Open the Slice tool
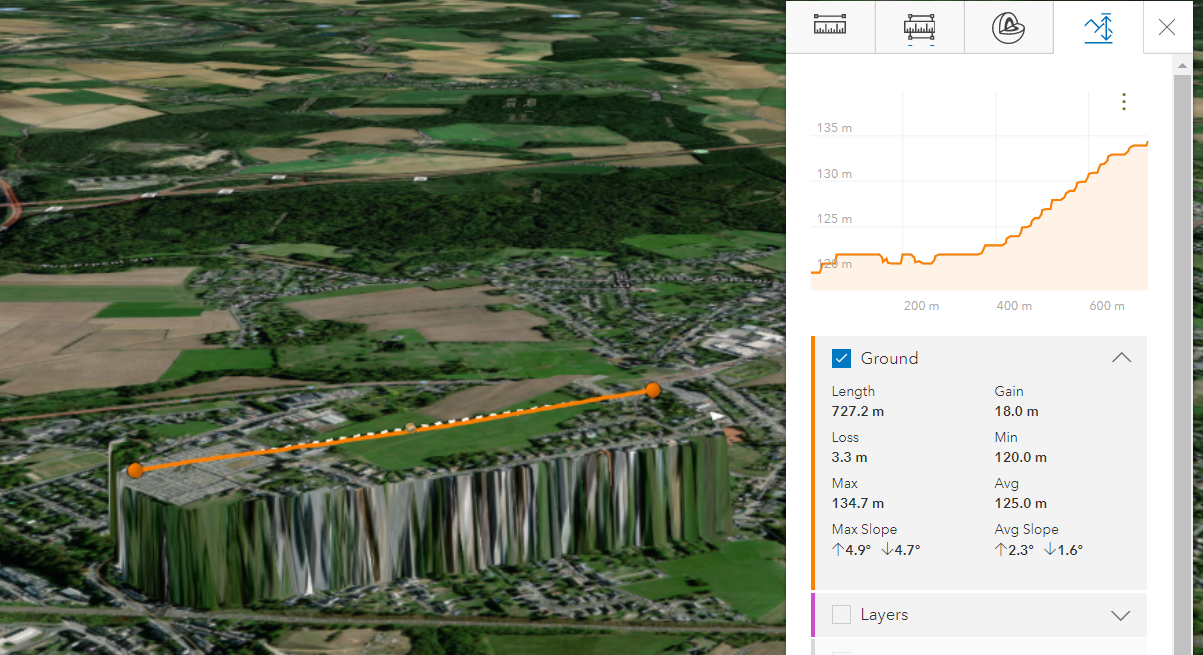The image size is (1203, 655). tap(1008, 27)
